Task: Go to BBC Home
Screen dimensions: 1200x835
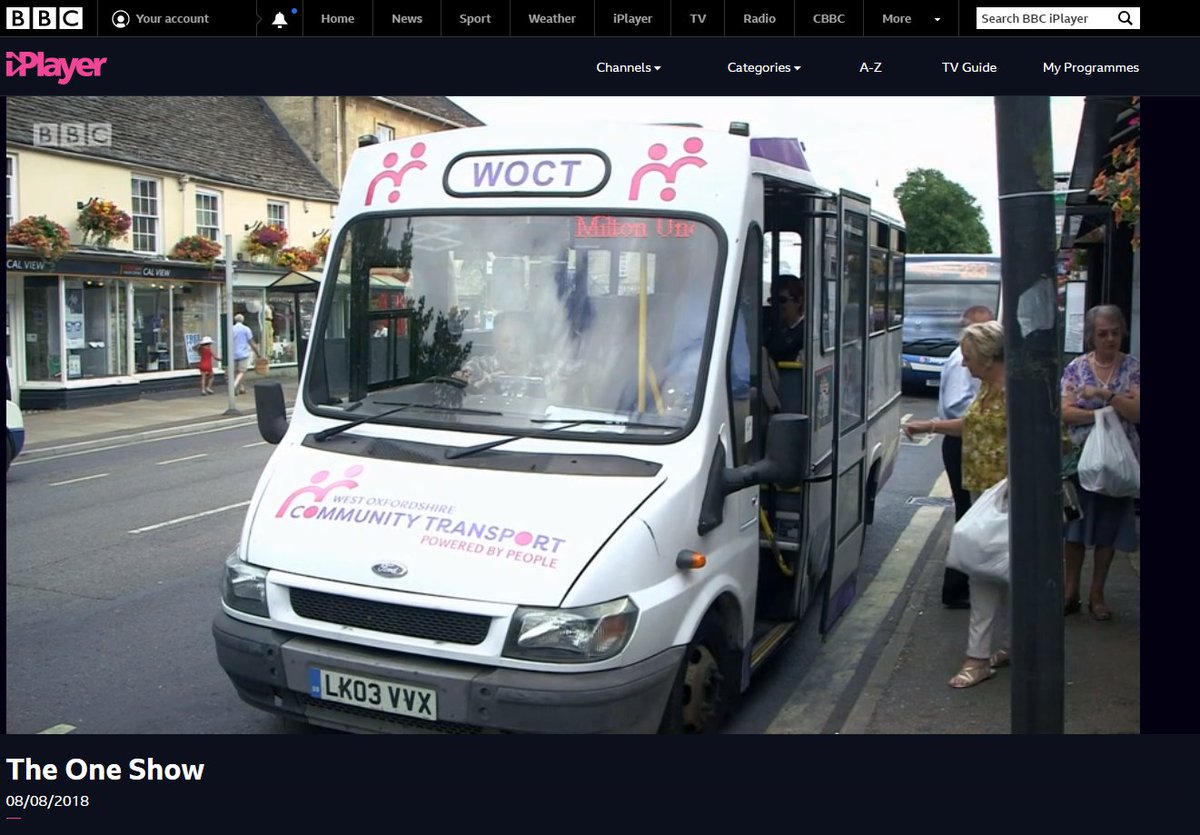Action: tap(337, 19)
